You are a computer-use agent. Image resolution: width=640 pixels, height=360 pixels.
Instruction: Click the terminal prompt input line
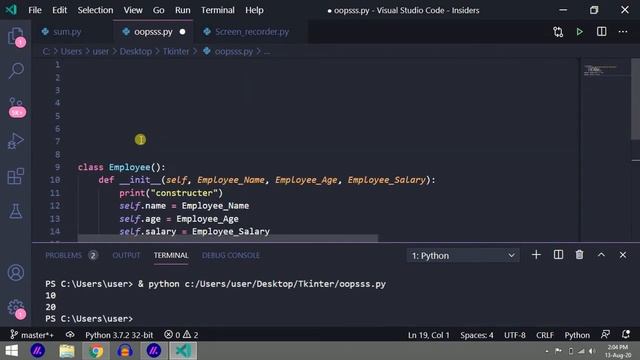coord(89,319)
